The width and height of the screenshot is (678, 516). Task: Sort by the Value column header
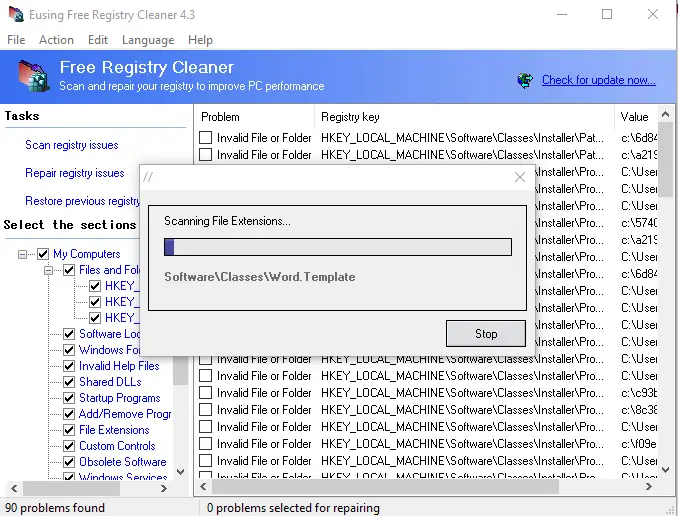pyautogui.click(x=636, y=117)
